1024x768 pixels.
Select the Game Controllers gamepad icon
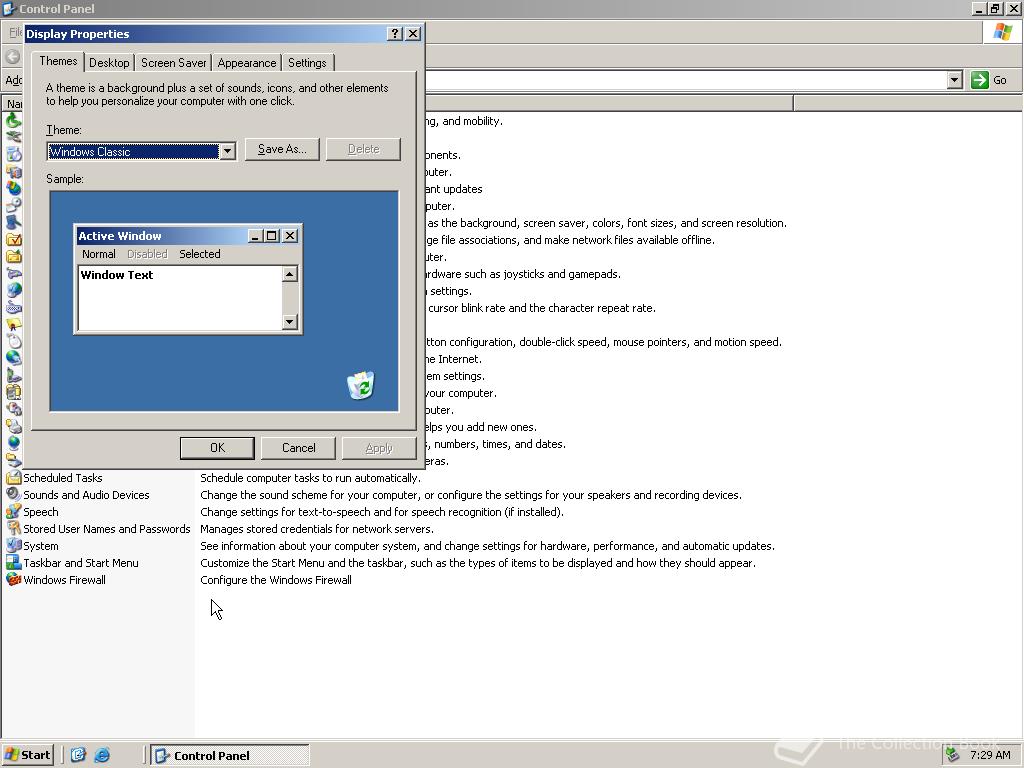click(x=13, y=274)
